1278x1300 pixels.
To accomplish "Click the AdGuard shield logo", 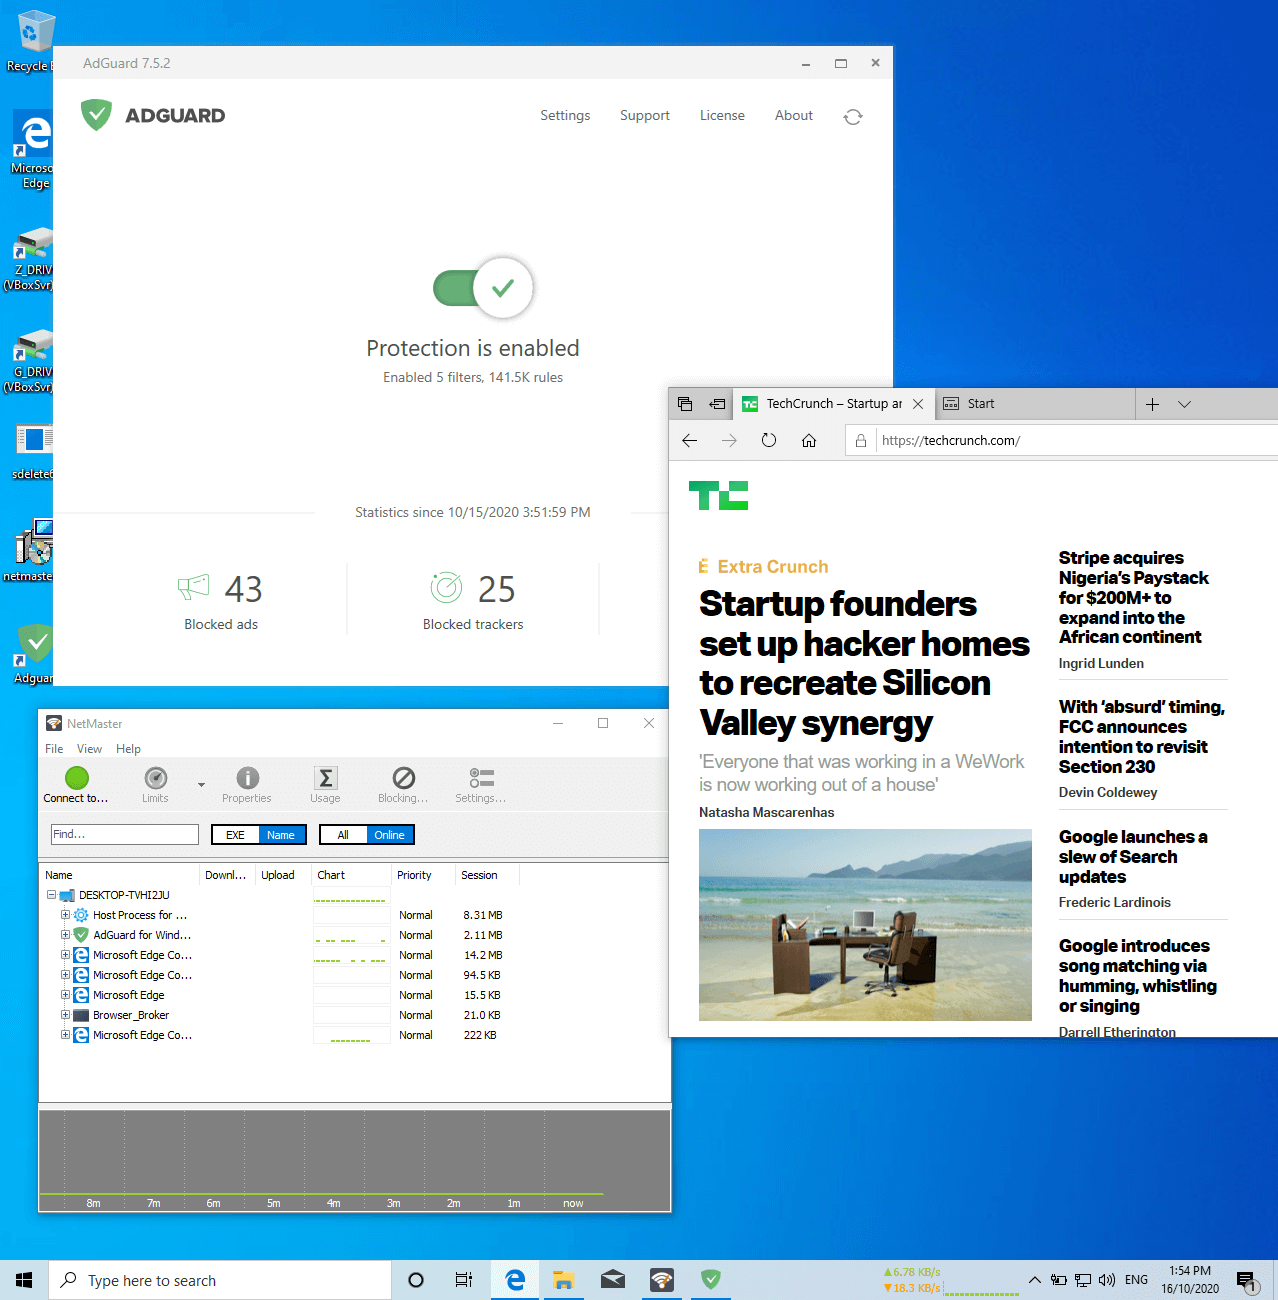I will point(97,115).
